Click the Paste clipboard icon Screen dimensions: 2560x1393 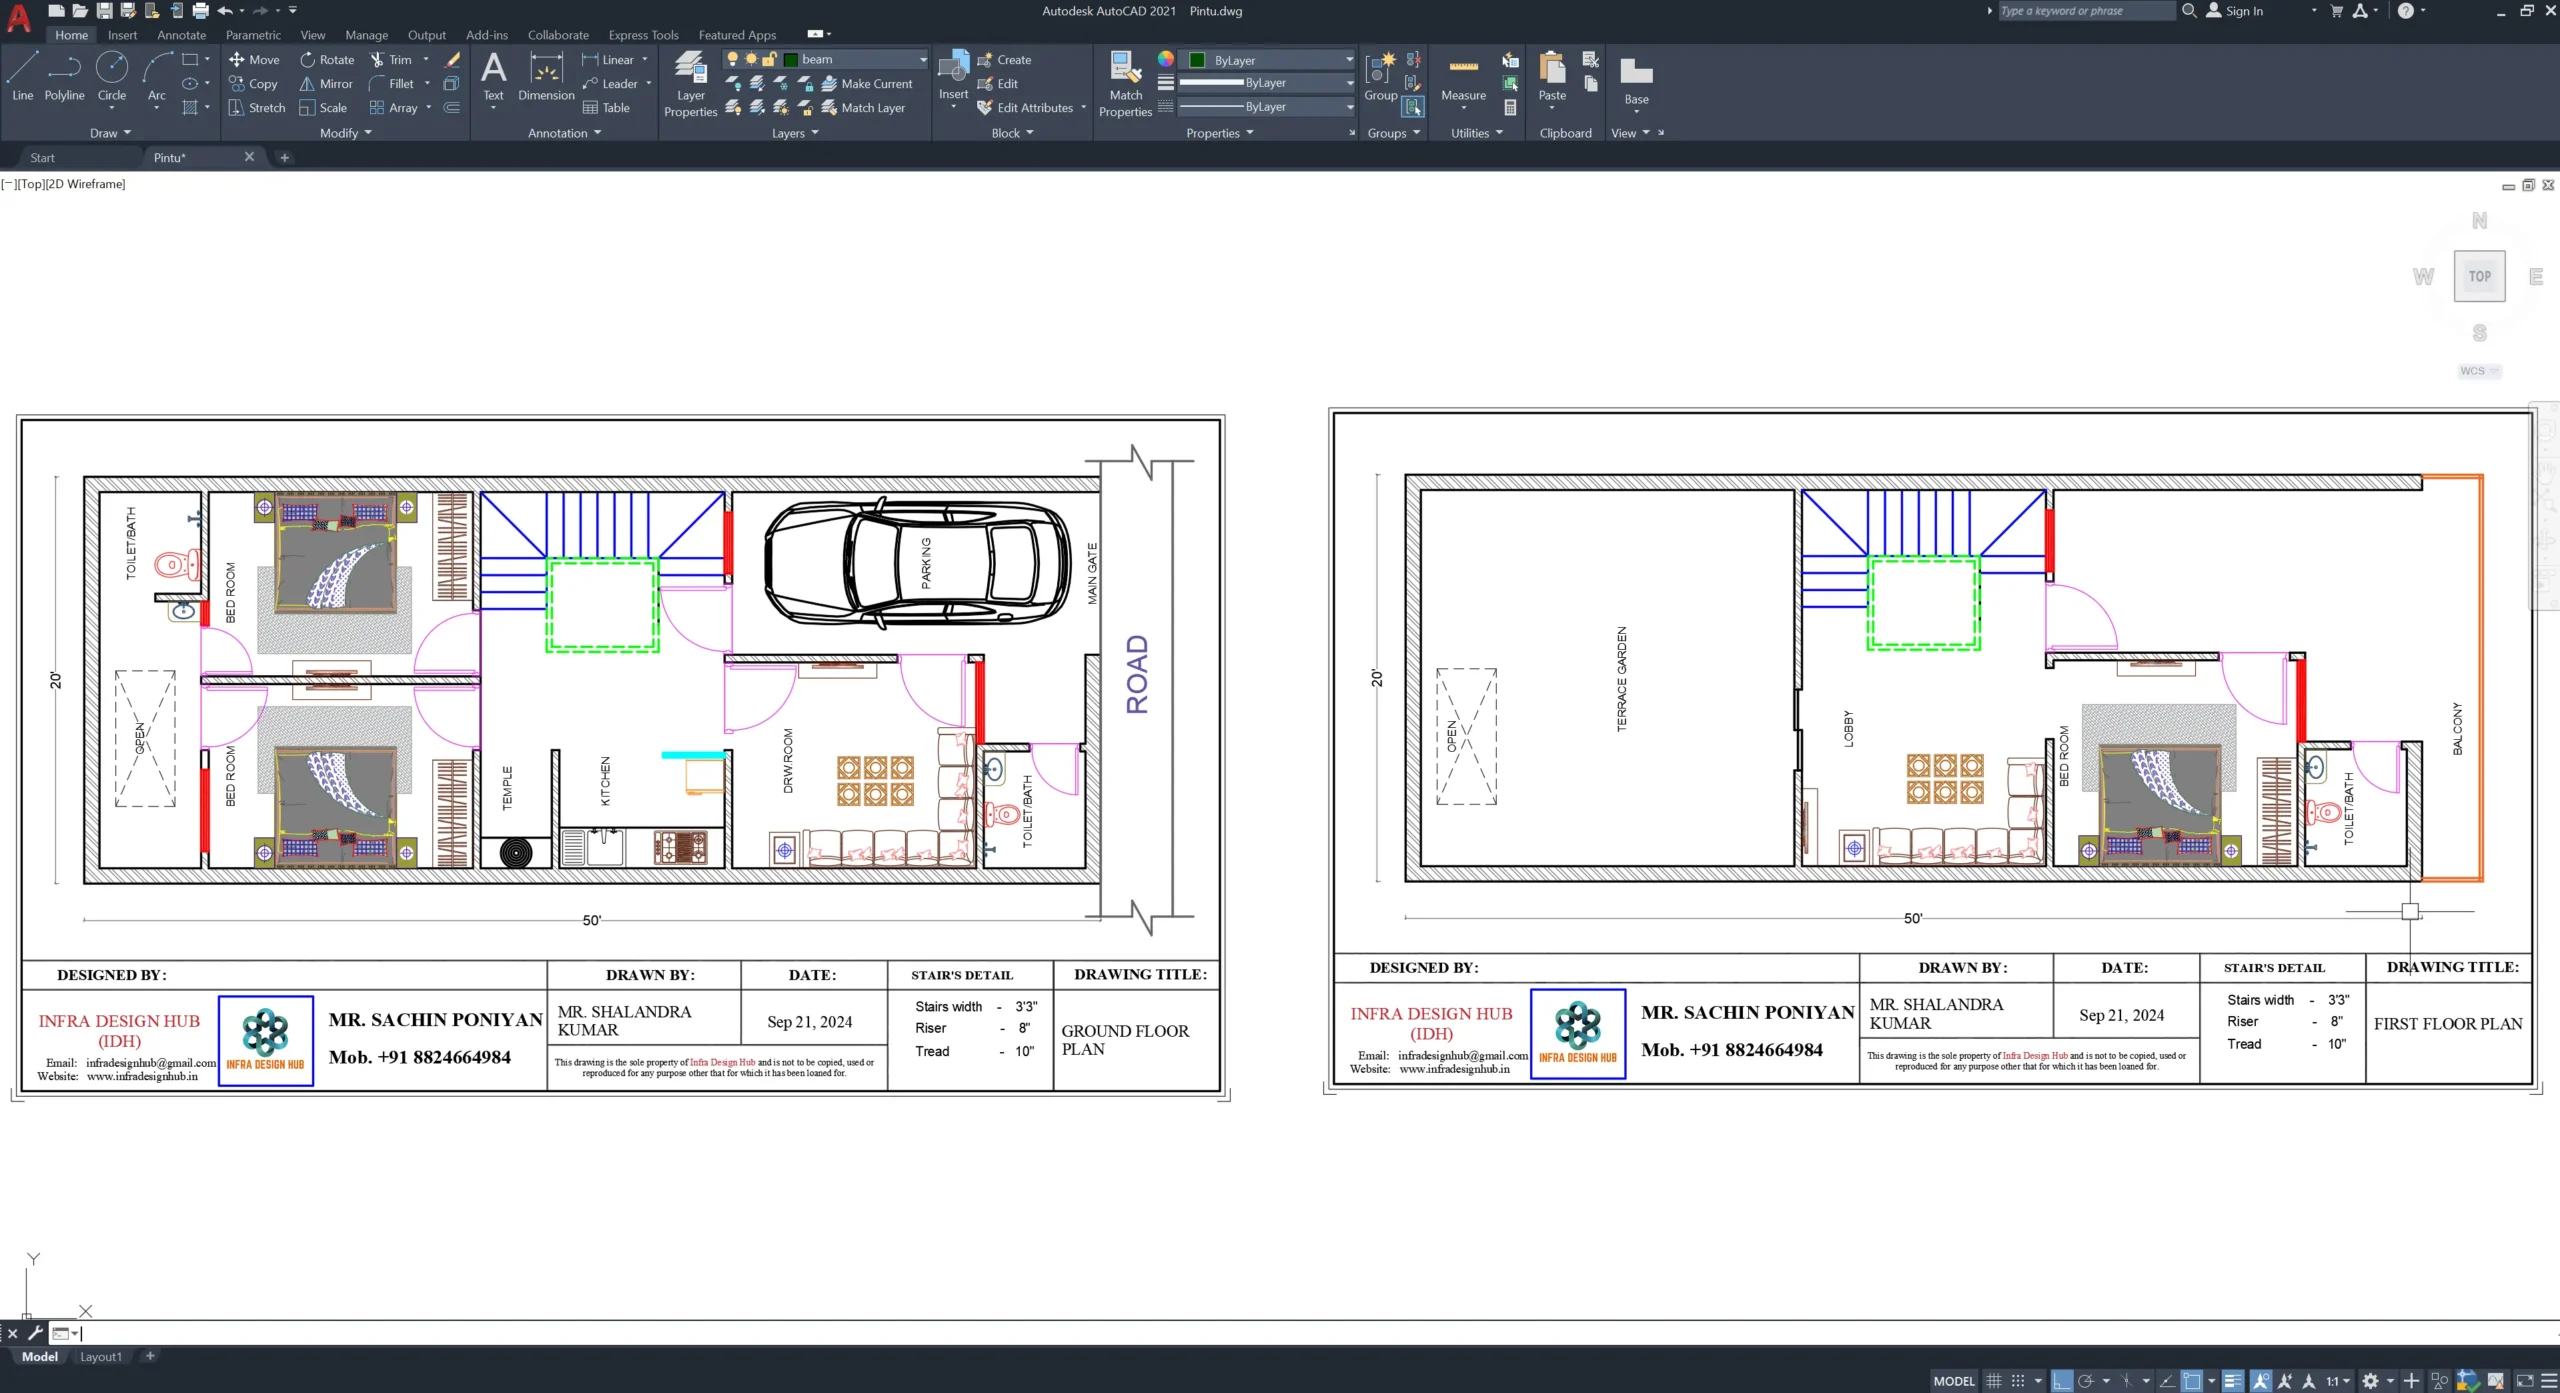pyautogui.click(x=1552, y=77)
